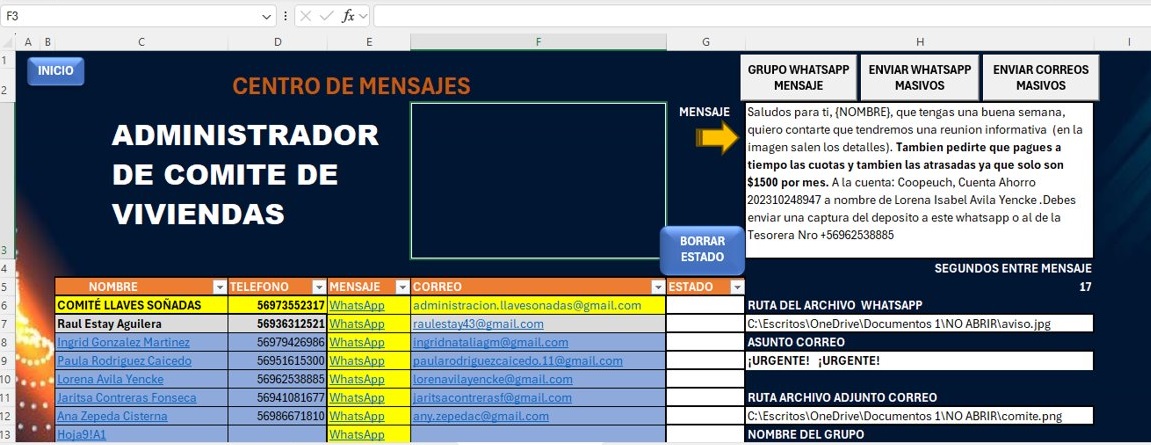
Task: Open the MENSAJE column filter dropdown
Action: (x=402, y=287)
